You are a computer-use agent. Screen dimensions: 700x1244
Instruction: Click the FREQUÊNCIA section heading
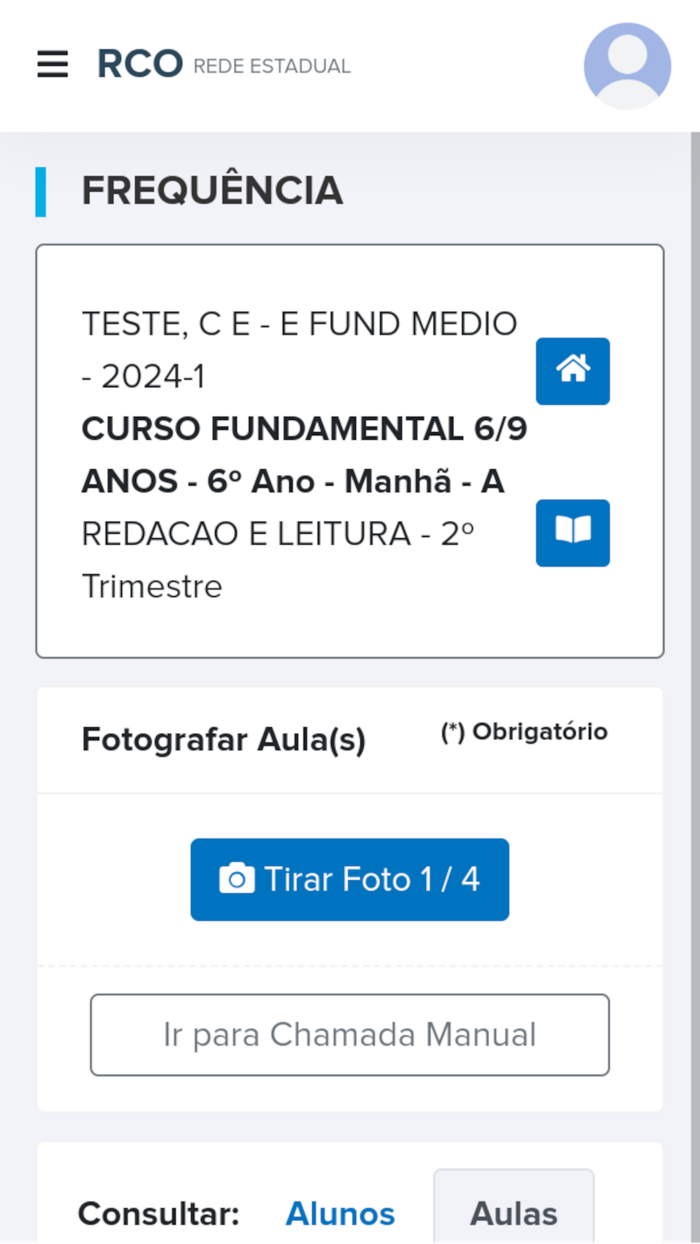coord(212,190)
